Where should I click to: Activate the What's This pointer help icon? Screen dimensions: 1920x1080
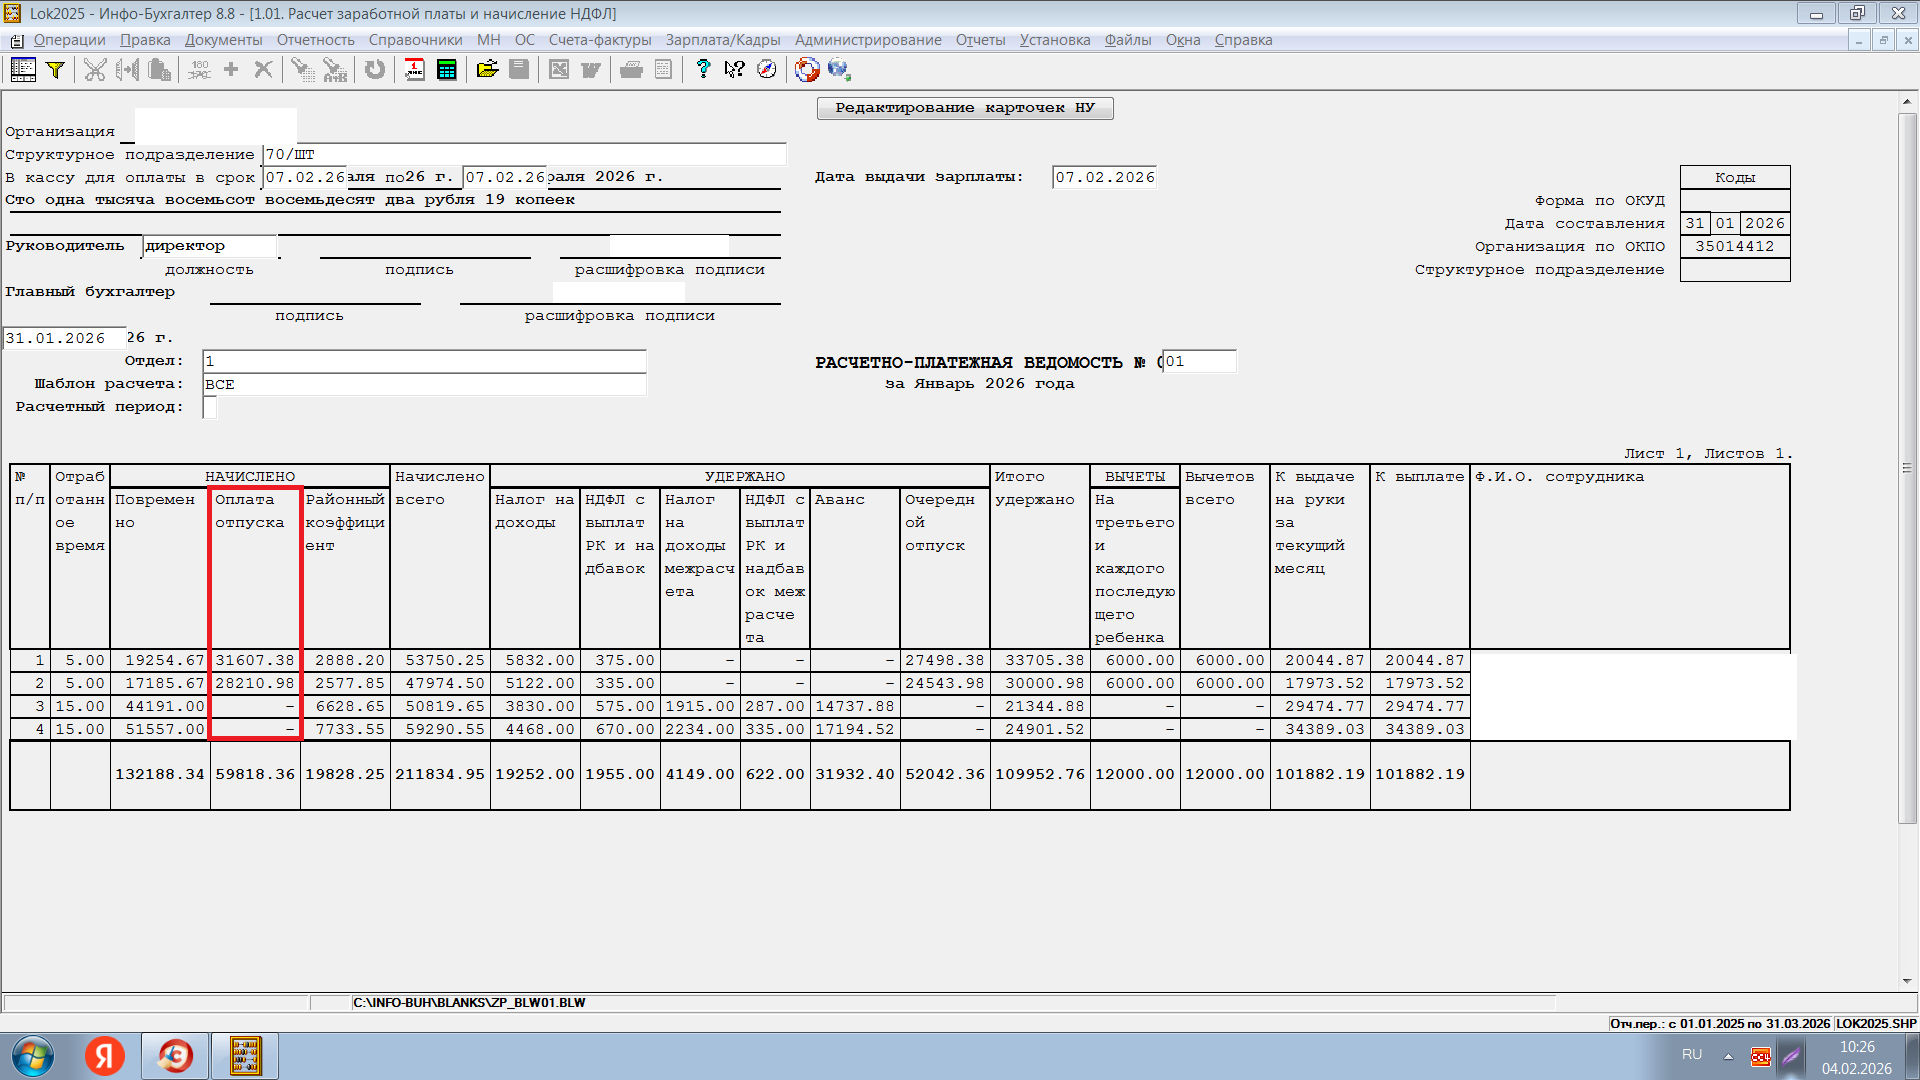click(735, 70)
